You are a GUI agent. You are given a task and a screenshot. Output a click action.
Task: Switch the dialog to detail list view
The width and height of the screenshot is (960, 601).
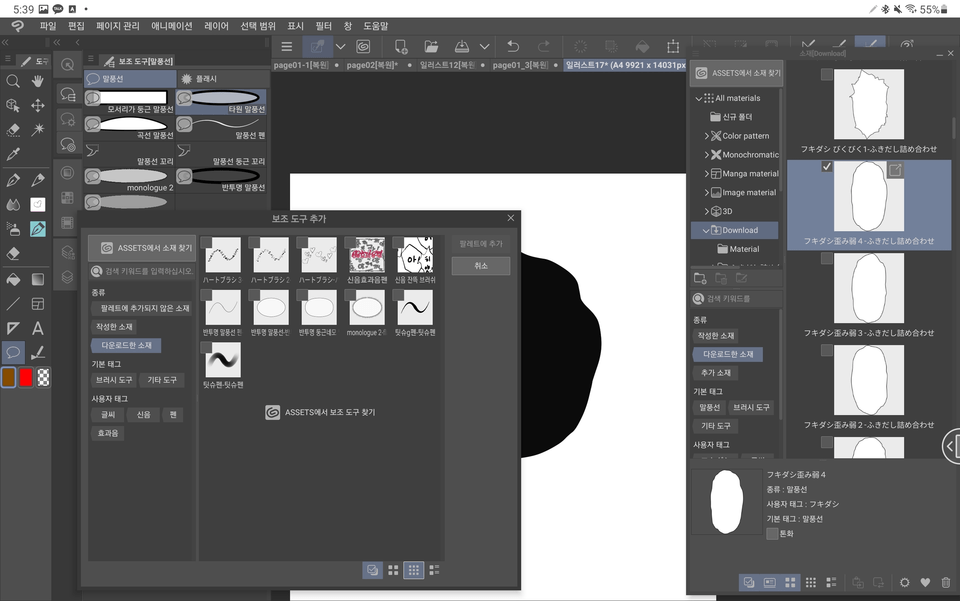click(434, 570)
